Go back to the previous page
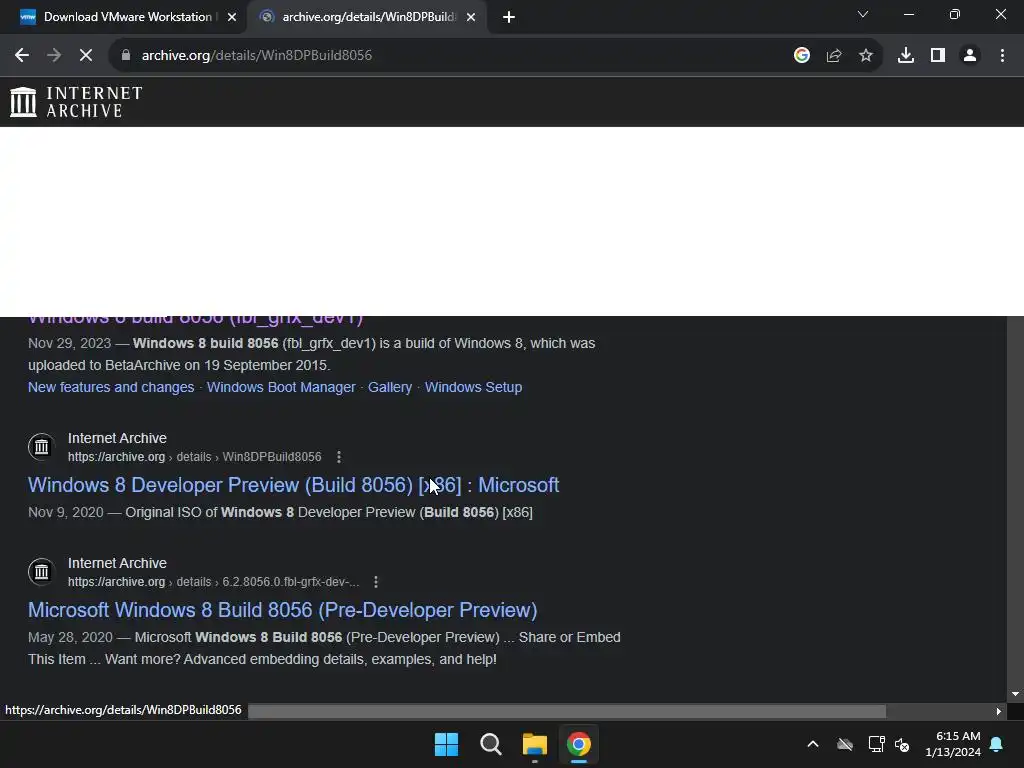The height and width of the screenshot is (768, 1024). click(22, 56)
